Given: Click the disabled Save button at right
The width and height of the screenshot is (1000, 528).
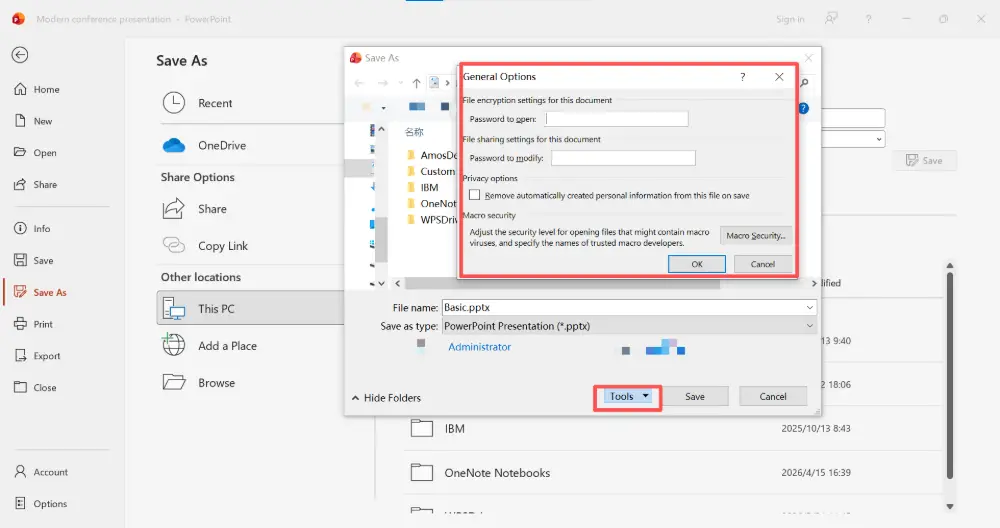Looking at the screenshot, I should point(924,161).
